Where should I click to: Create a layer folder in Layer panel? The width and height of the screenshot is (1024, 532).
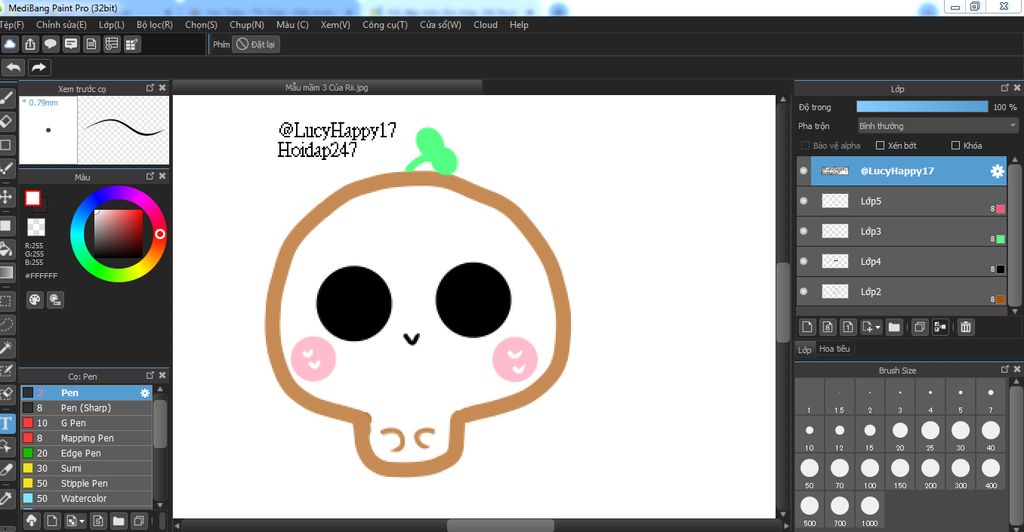coord(894,327)
